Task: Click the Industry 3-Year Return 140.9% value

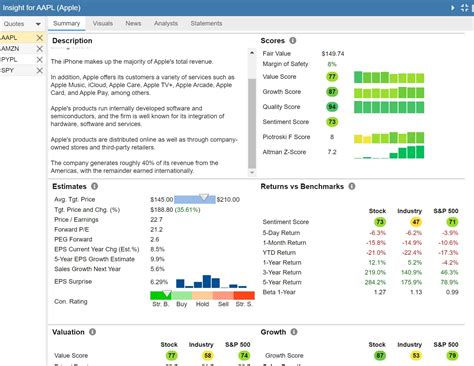Action: 411,272
